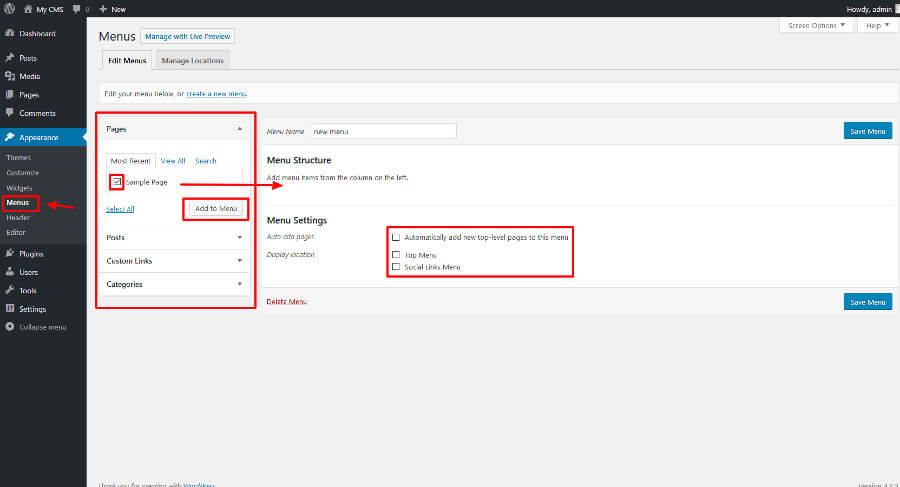The image size is (900, 487).
Task: Click the top Save Menu button
Action: [868, 131]
